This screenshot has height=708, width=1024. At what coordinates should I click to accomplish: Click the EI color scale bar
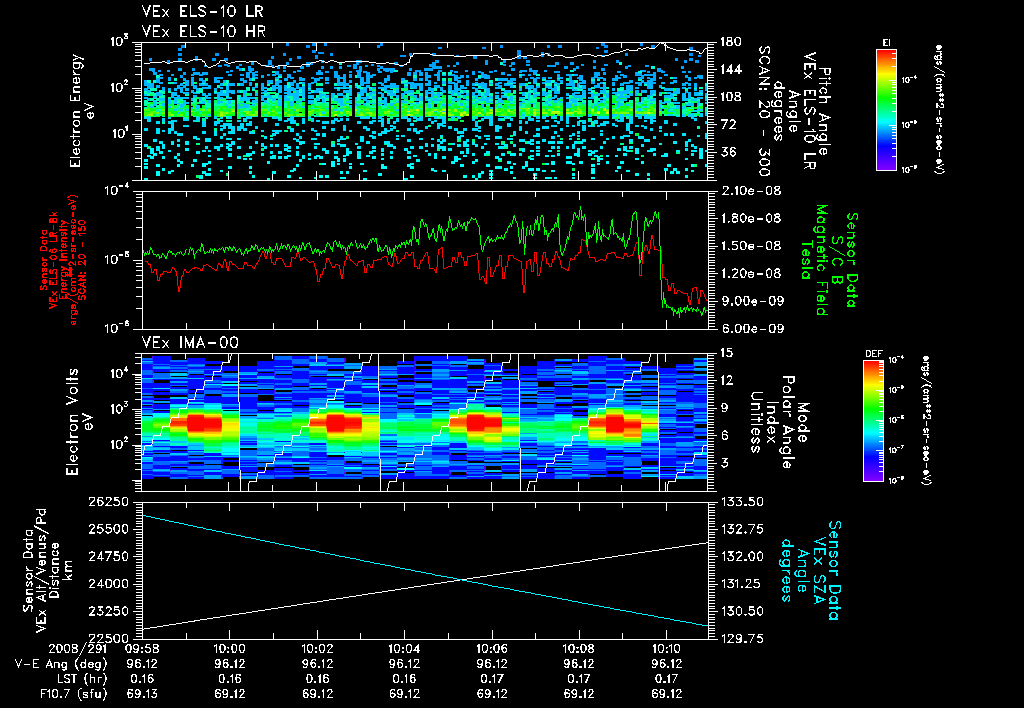886,110
